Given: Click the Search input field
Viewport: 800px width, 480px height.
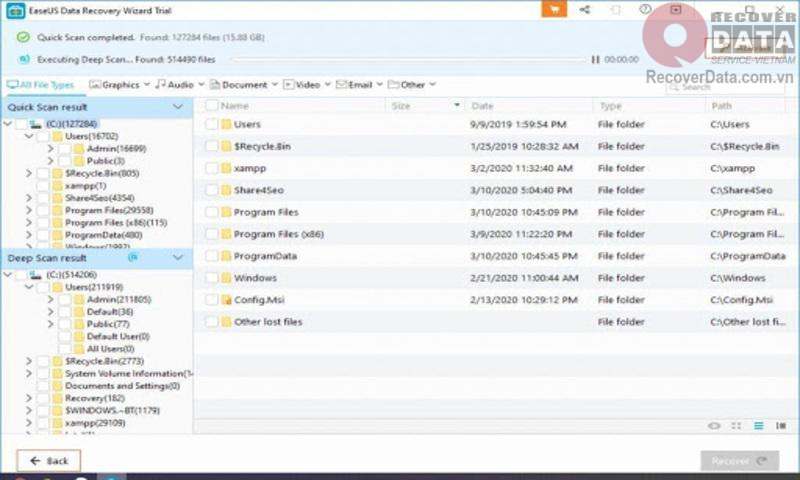Looking at the screenshot, I should [724, 87].
